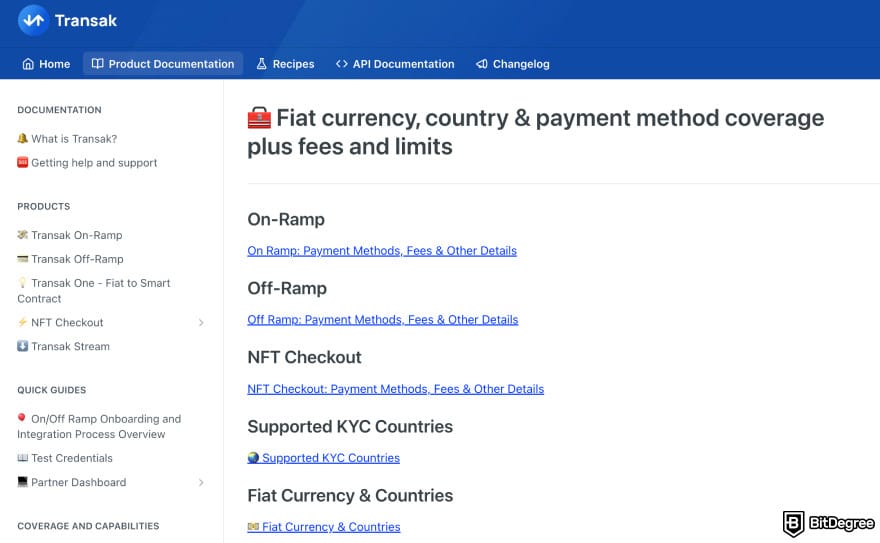
Task: Click the COVERAGE AND CAPABILITIES section label
Action: [x=88, y=526]
